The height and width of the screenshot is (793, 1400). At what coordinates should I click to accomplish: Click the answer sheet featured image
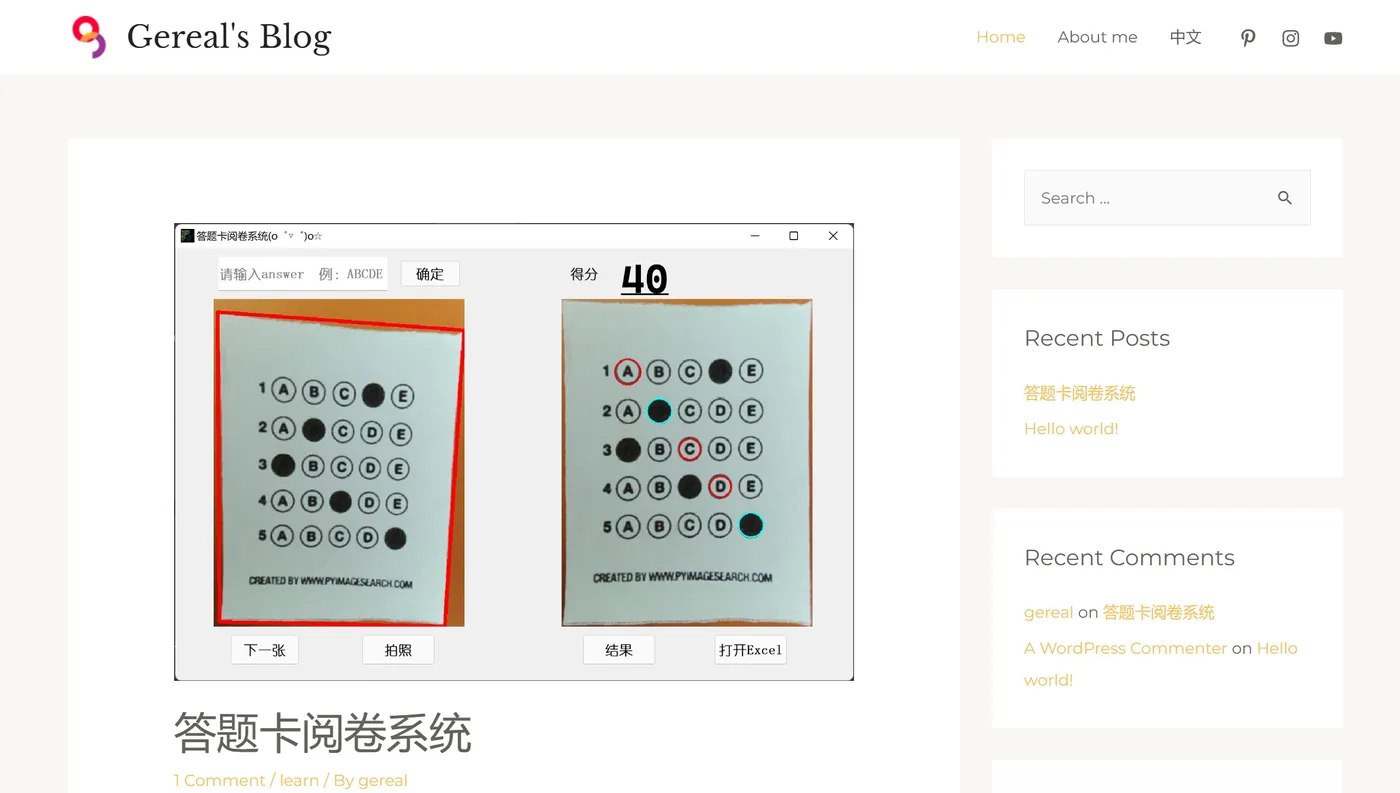(514, 451)
